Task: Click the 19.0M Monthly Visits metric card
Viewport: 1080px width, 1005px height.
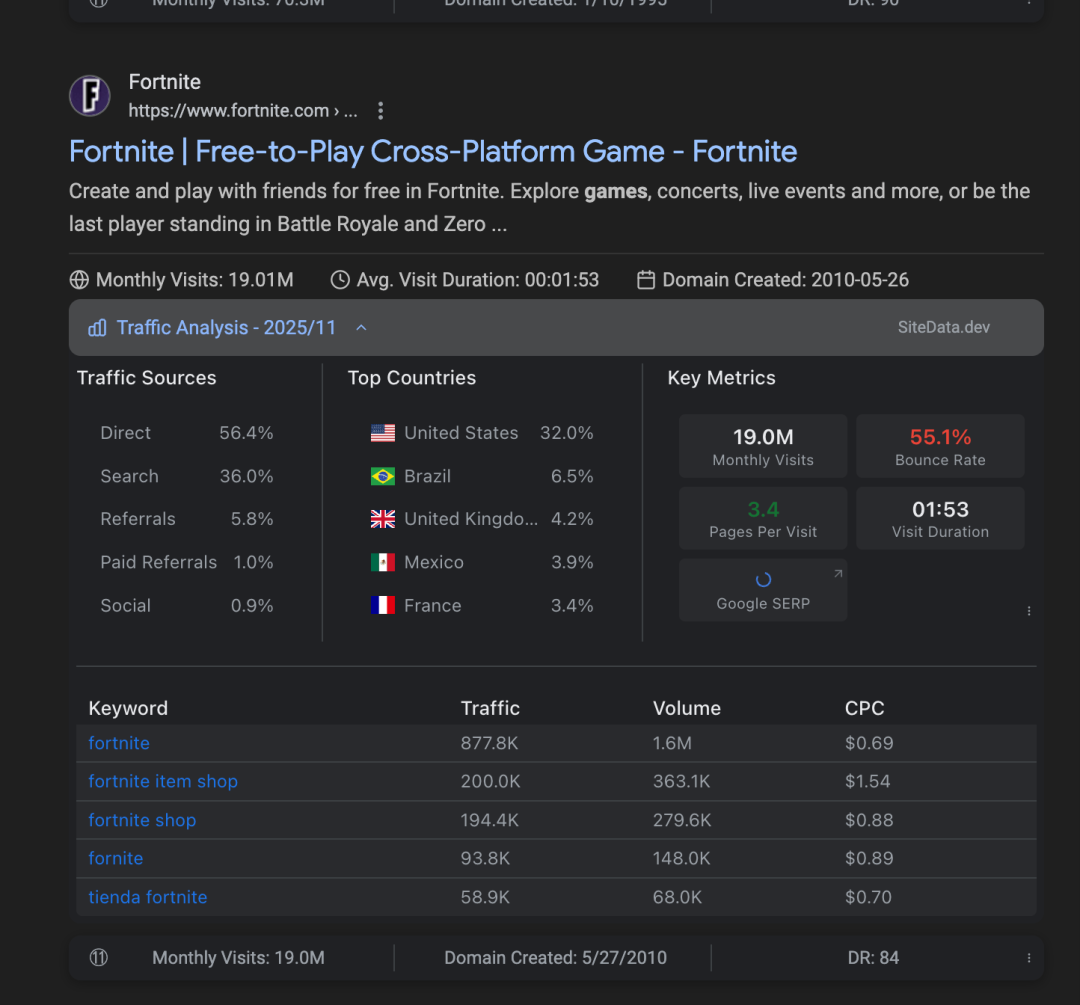Action: pos(763,446)
